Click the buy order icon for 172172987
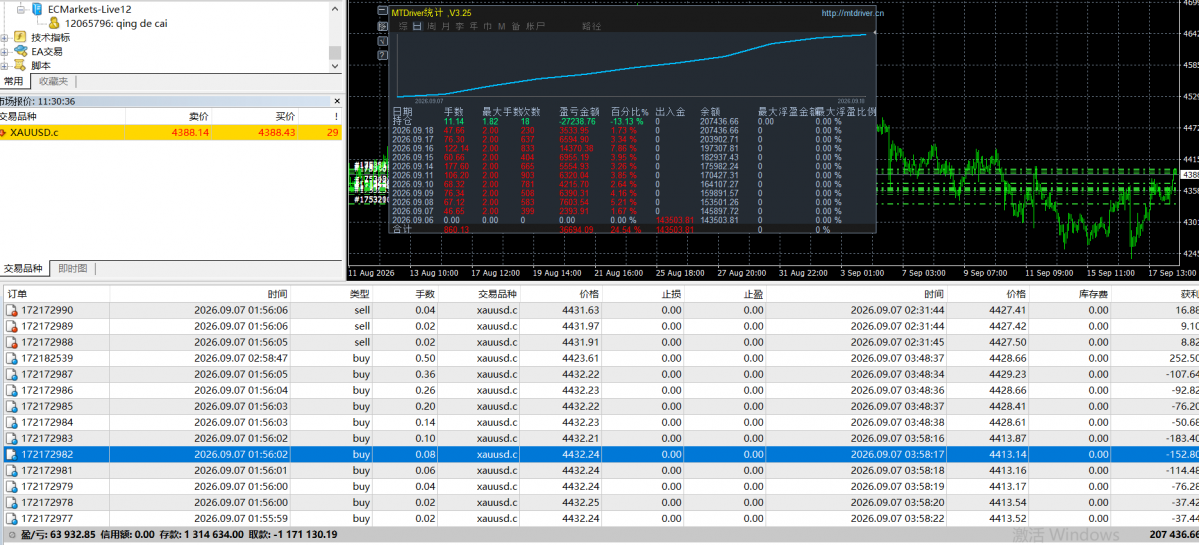This screenshot has height=545, width=1199. tap(11, 374)
